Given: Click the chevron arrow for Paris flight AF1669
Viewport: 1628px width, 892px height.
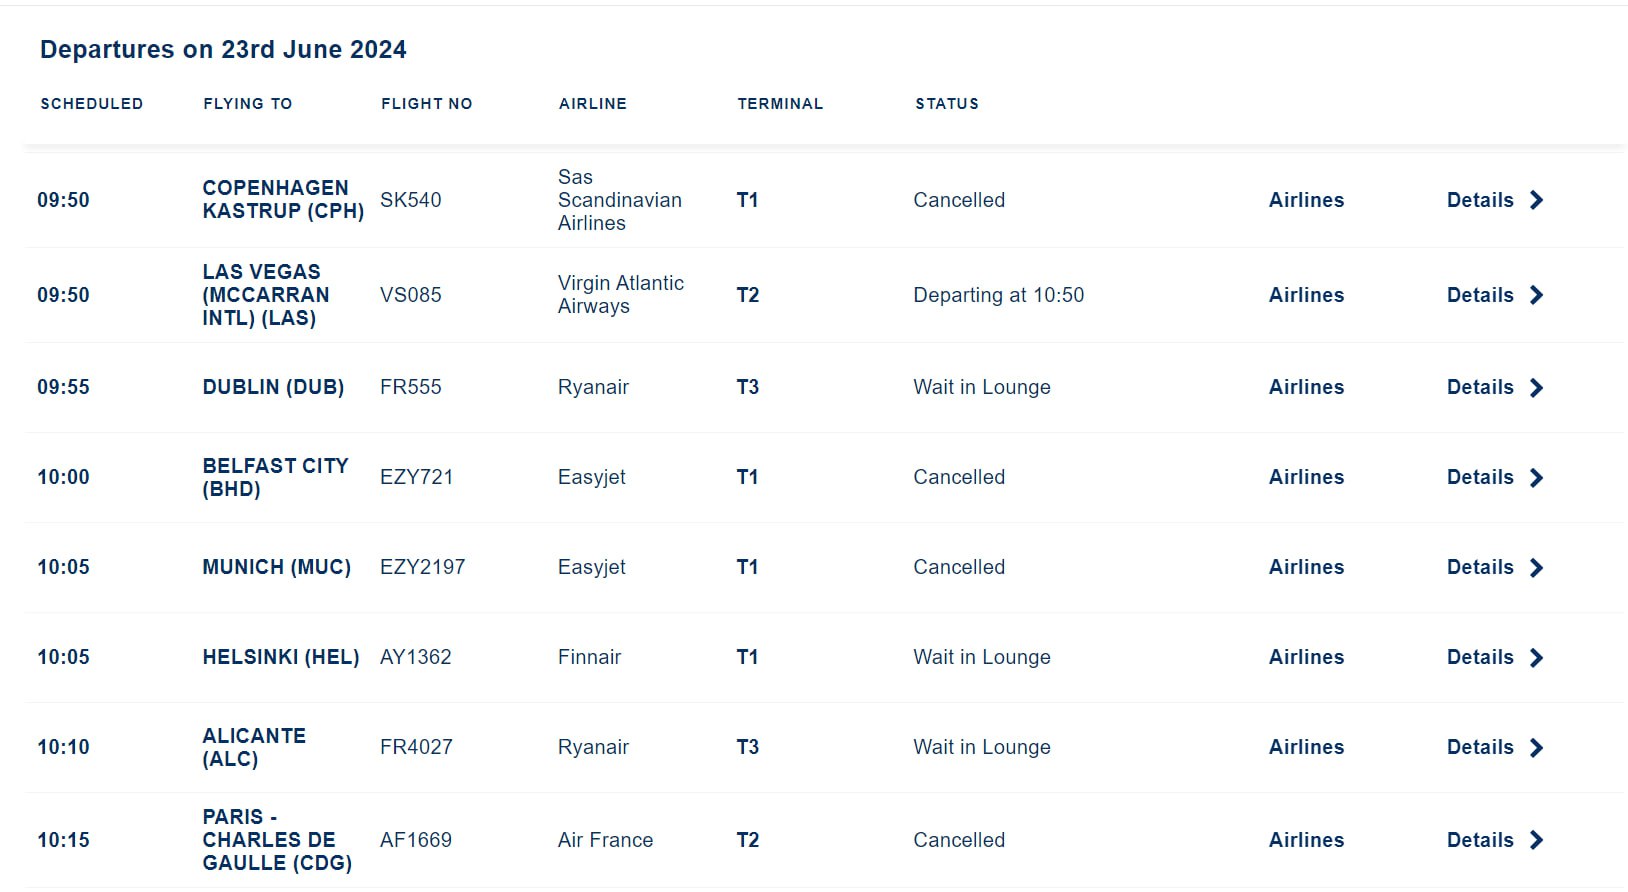Looking at the screenshot, I should pyautogui.click(x=1537, y=840).
